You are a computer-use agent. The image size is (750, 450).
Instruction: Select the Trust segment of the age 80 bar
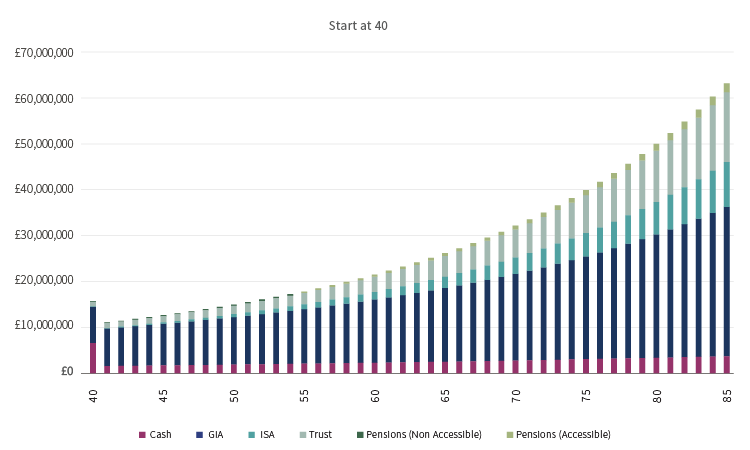pos(657,176)
